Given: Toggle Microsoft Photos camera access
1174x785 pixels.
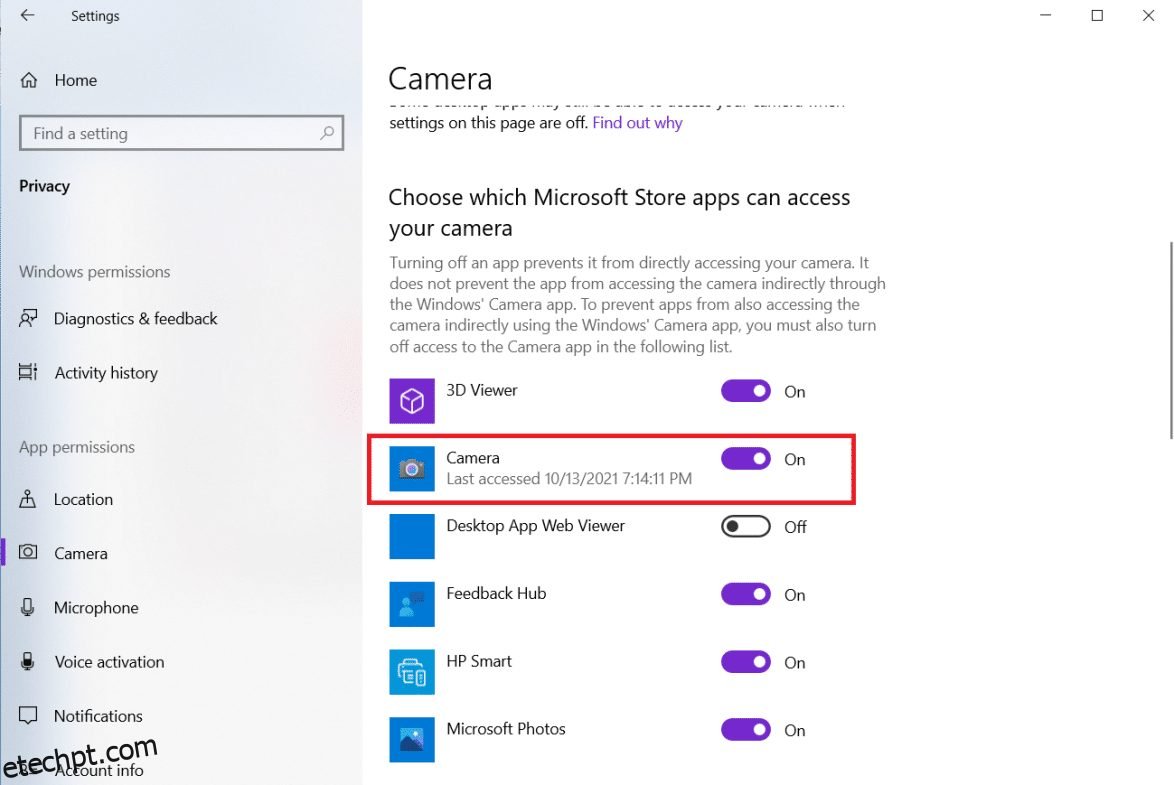Looking at the screenshot, I should [x=746, y=730].
